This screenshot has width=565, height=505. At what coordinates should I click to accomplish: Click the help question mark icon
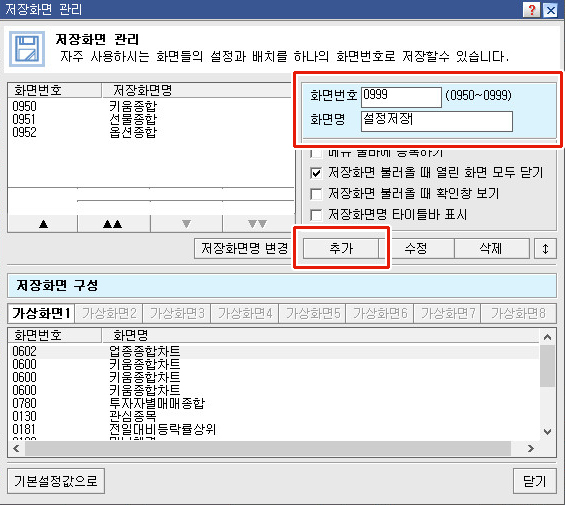click(531, 10)
